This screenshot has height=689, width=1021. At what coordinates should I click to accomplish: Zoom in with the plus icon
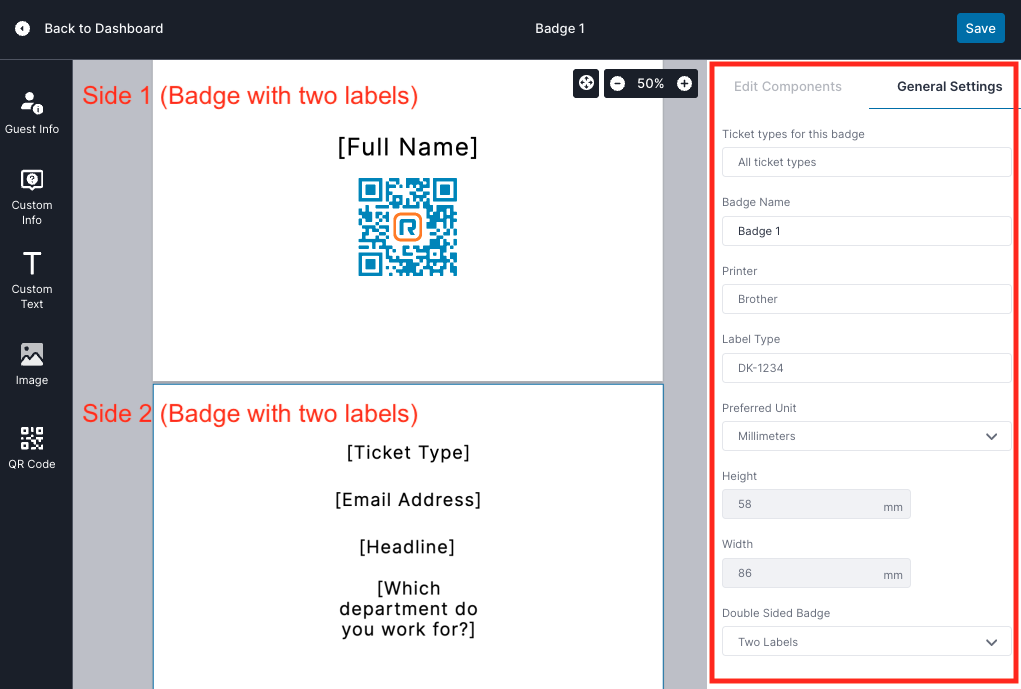tap(684, 83)
